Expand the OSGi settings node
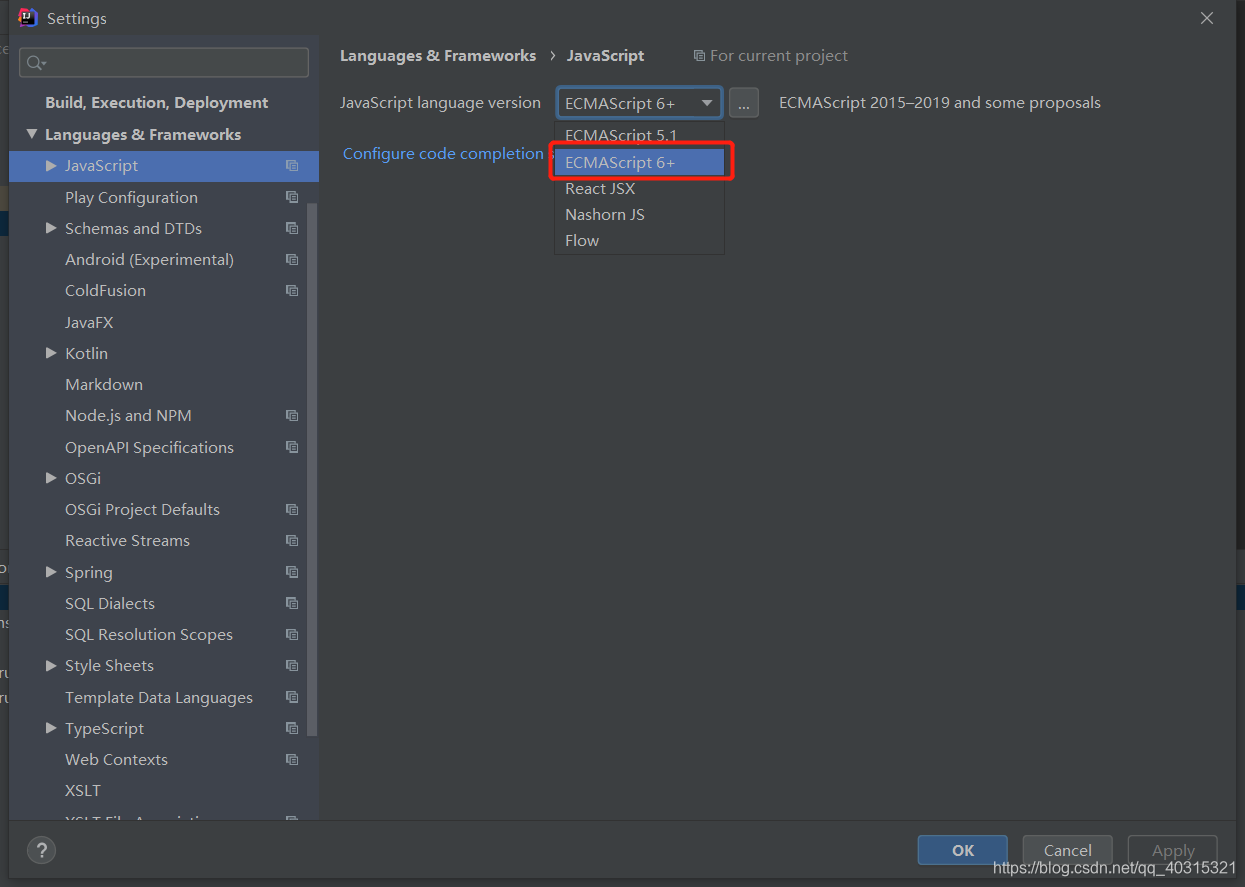This screenshot has width=1245, height=887. 51,478
